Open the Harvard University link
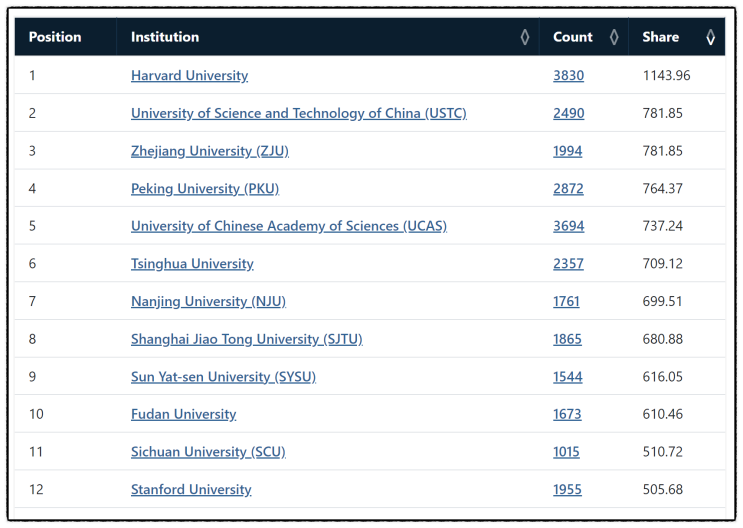This screenshot has height=528, width=743. click(x=189, y=76)
